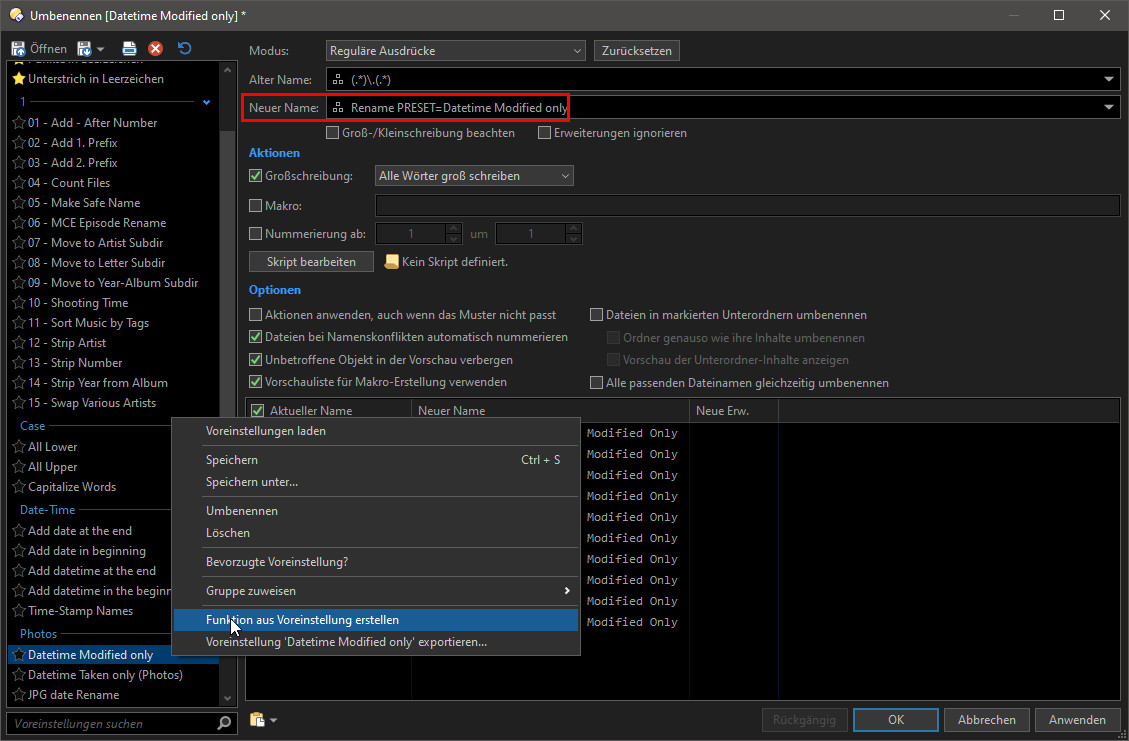
Task: Click the star beside Time-Stamp Names
Action: (x=19, y=611)
